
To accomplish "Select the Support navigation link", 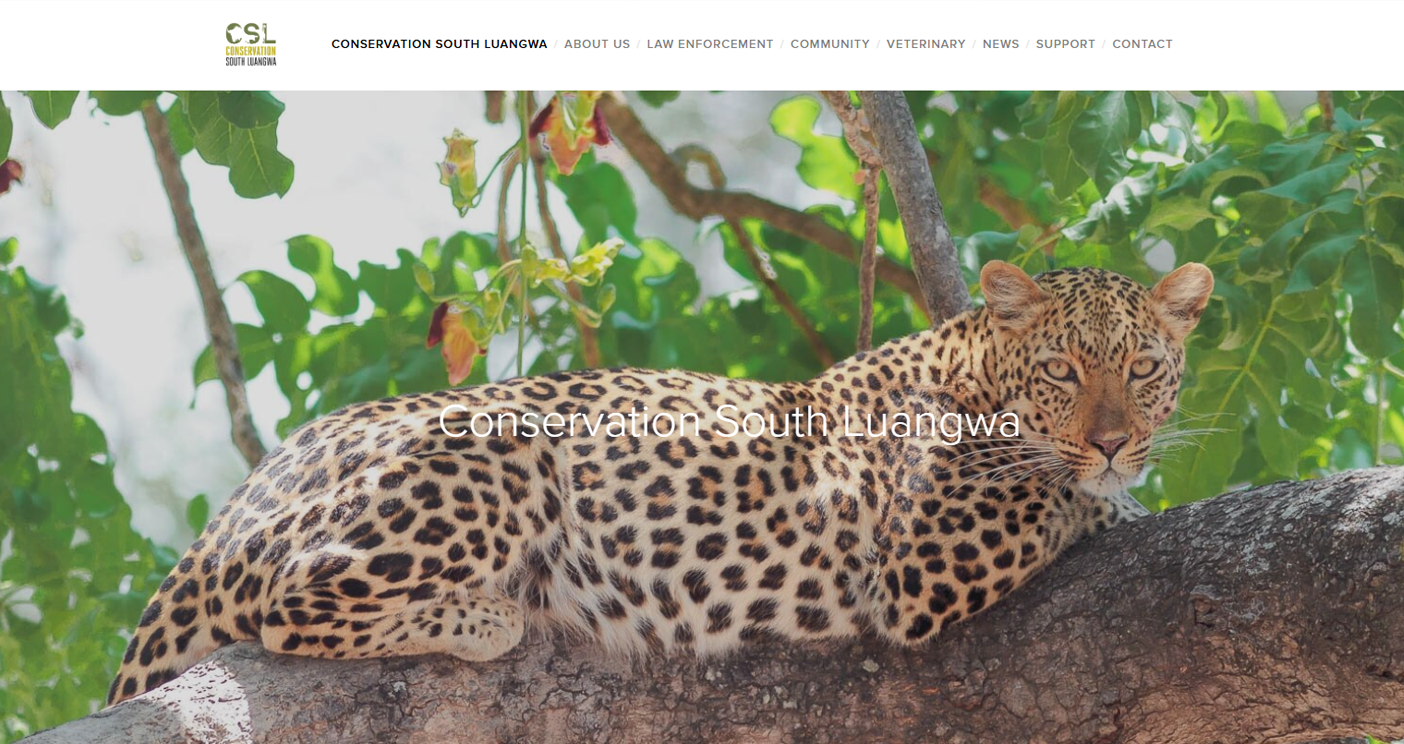I will (1065, 44).
